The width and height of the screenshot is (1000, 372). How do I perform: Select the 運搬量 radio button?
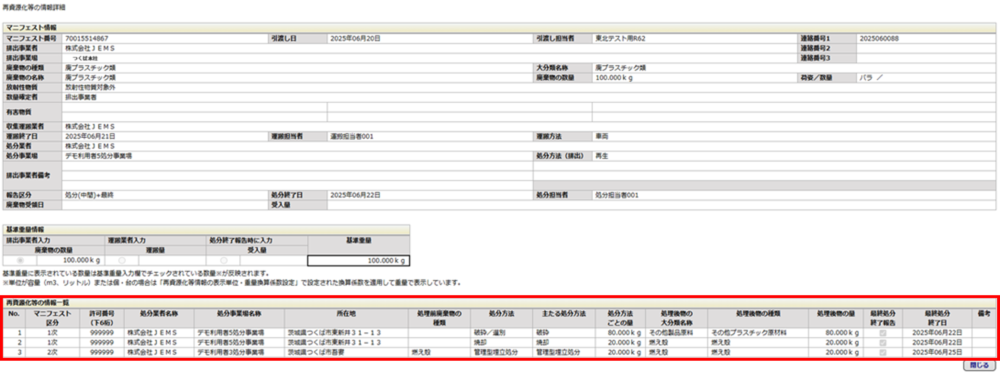point(122,261)
